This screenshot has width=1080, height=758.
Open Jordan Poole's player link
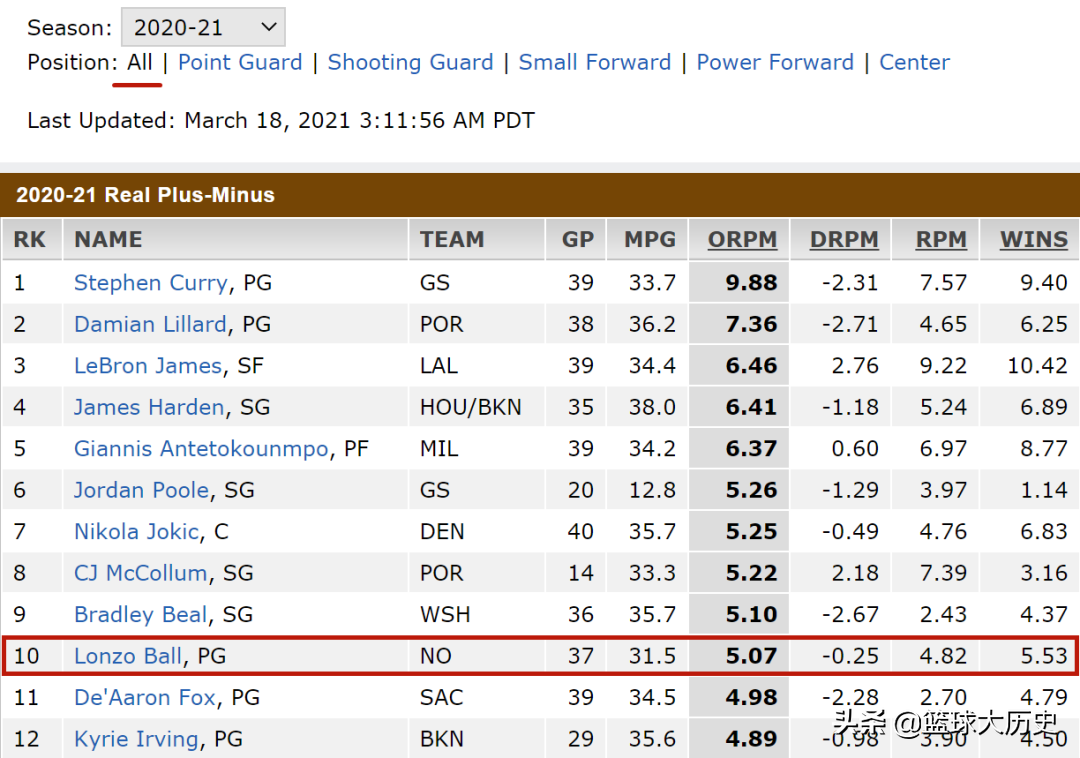pos(141,490)
